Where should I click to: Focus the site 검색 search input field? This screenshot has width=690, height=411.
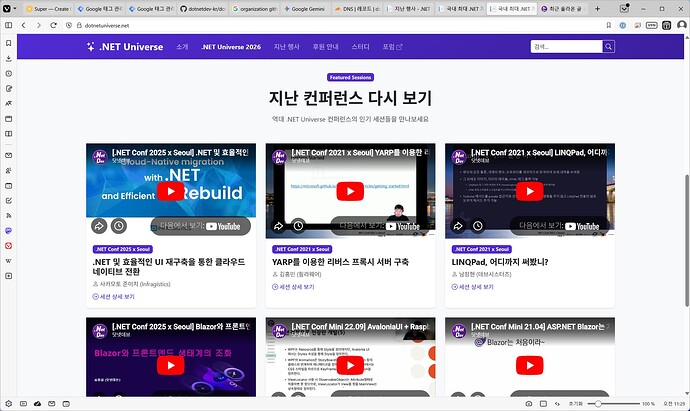tap(567, 46)
